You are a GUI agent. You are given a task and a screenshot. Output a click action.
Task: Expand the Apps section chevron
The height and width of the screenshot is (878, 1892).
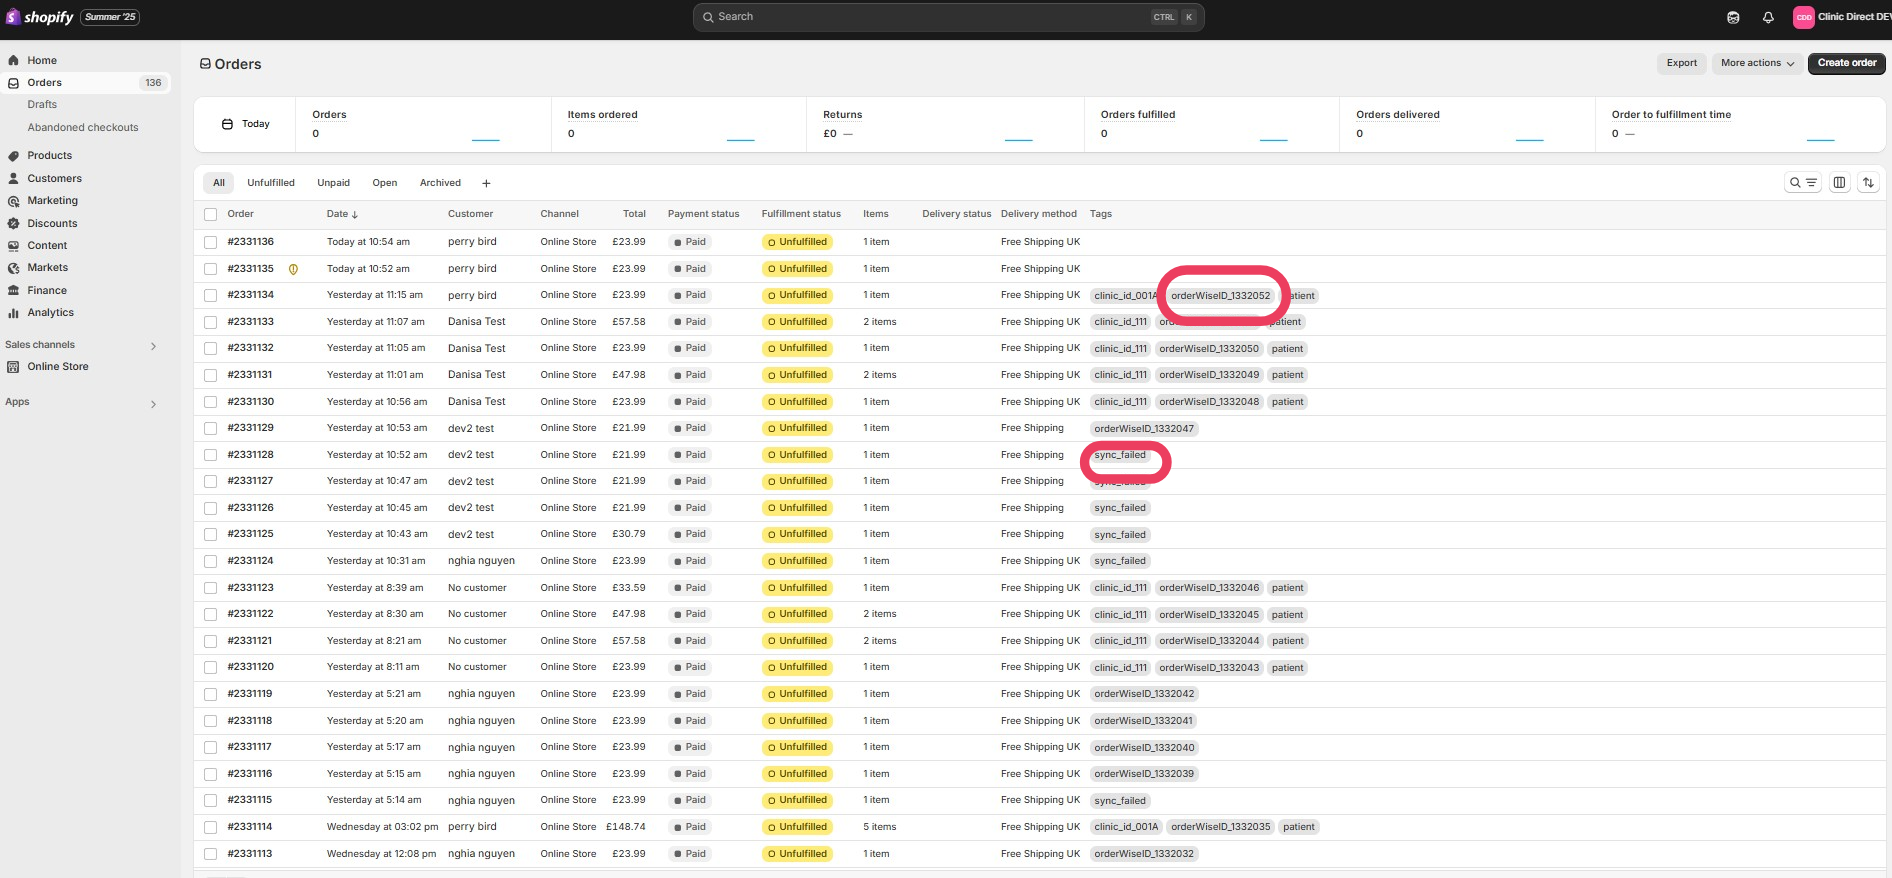pyautogui.click(x=153, y=404)
